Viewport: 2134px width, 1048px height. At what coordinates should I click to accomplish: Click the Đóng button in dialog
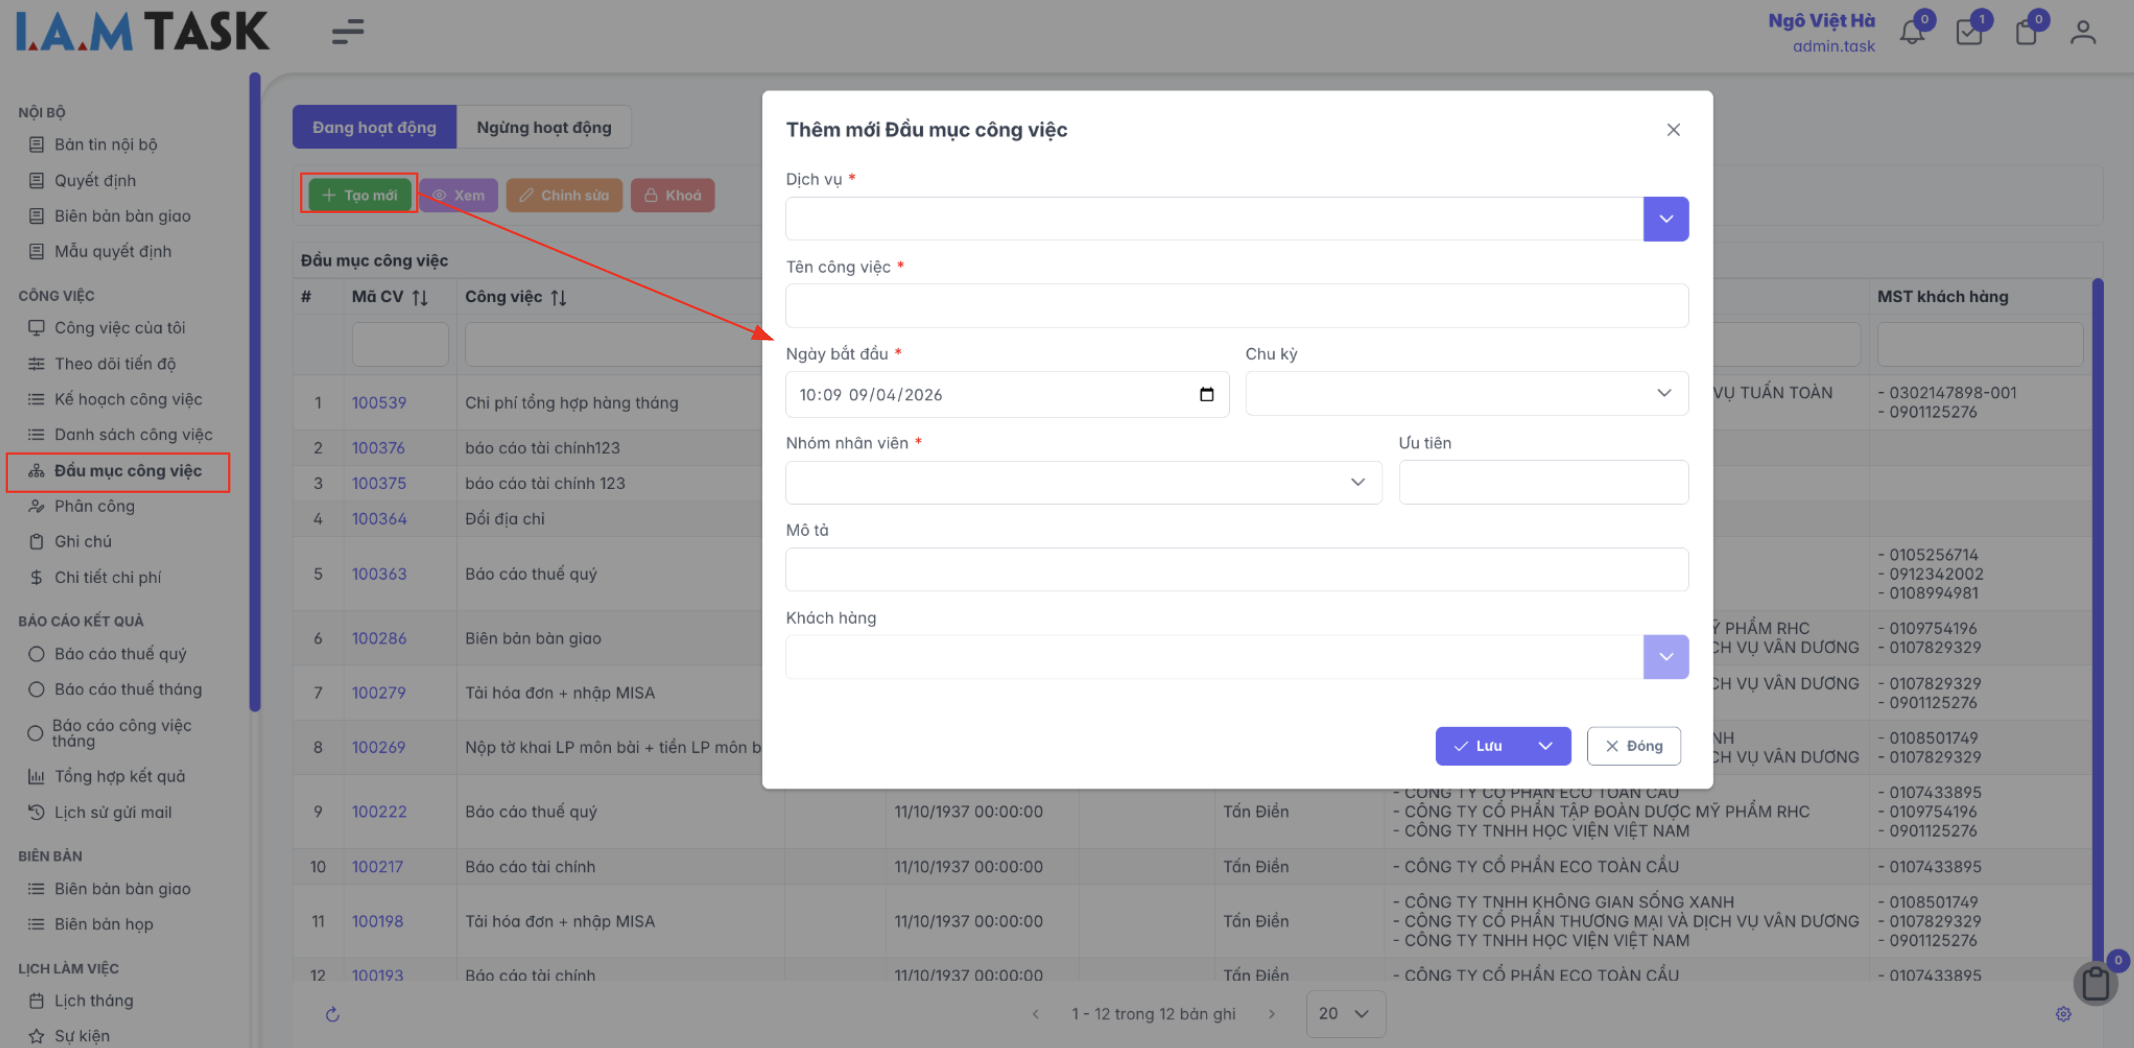click(x=1633, y=746)
